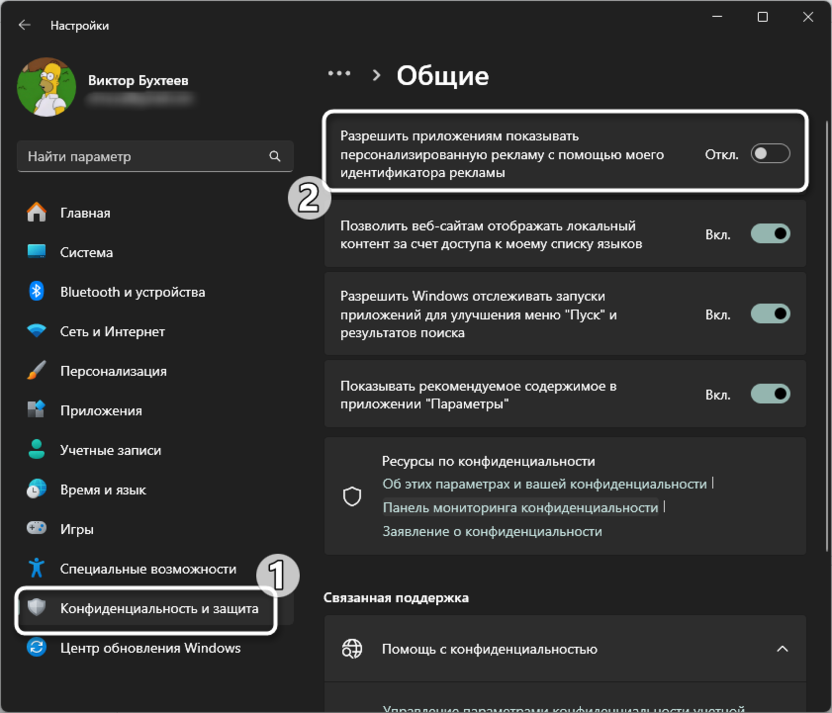The height and width of the screenshot is (713, 832).
Task: Click the Время и язык clock icon
Action: click(x=37, y=489)
